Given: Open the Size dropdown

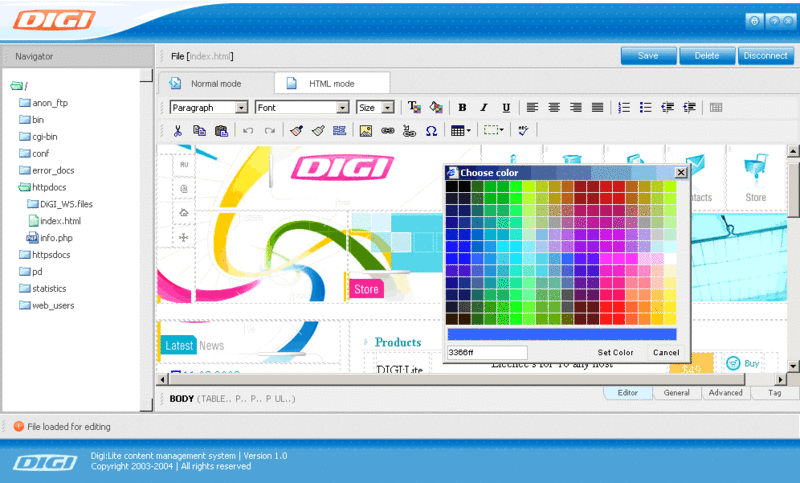Looking at the screenshot, I should pos(388,108).
